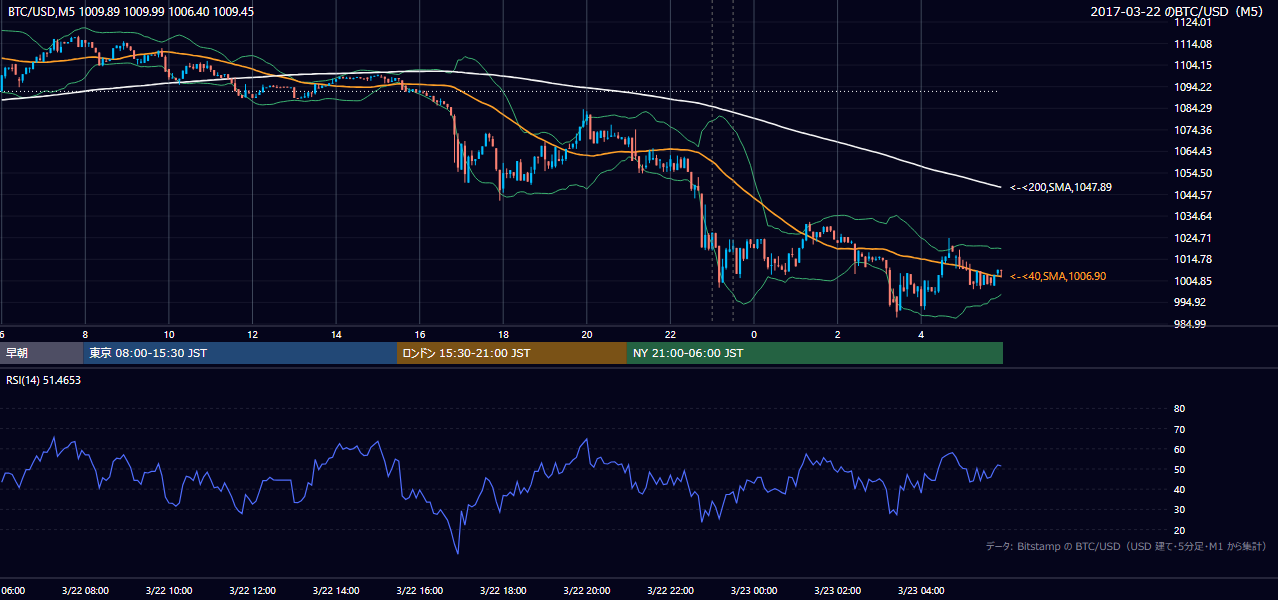Click price axis value 994.92
Image resolution: width=1278 pixels, height=600 pixels.
point(1190,302)
